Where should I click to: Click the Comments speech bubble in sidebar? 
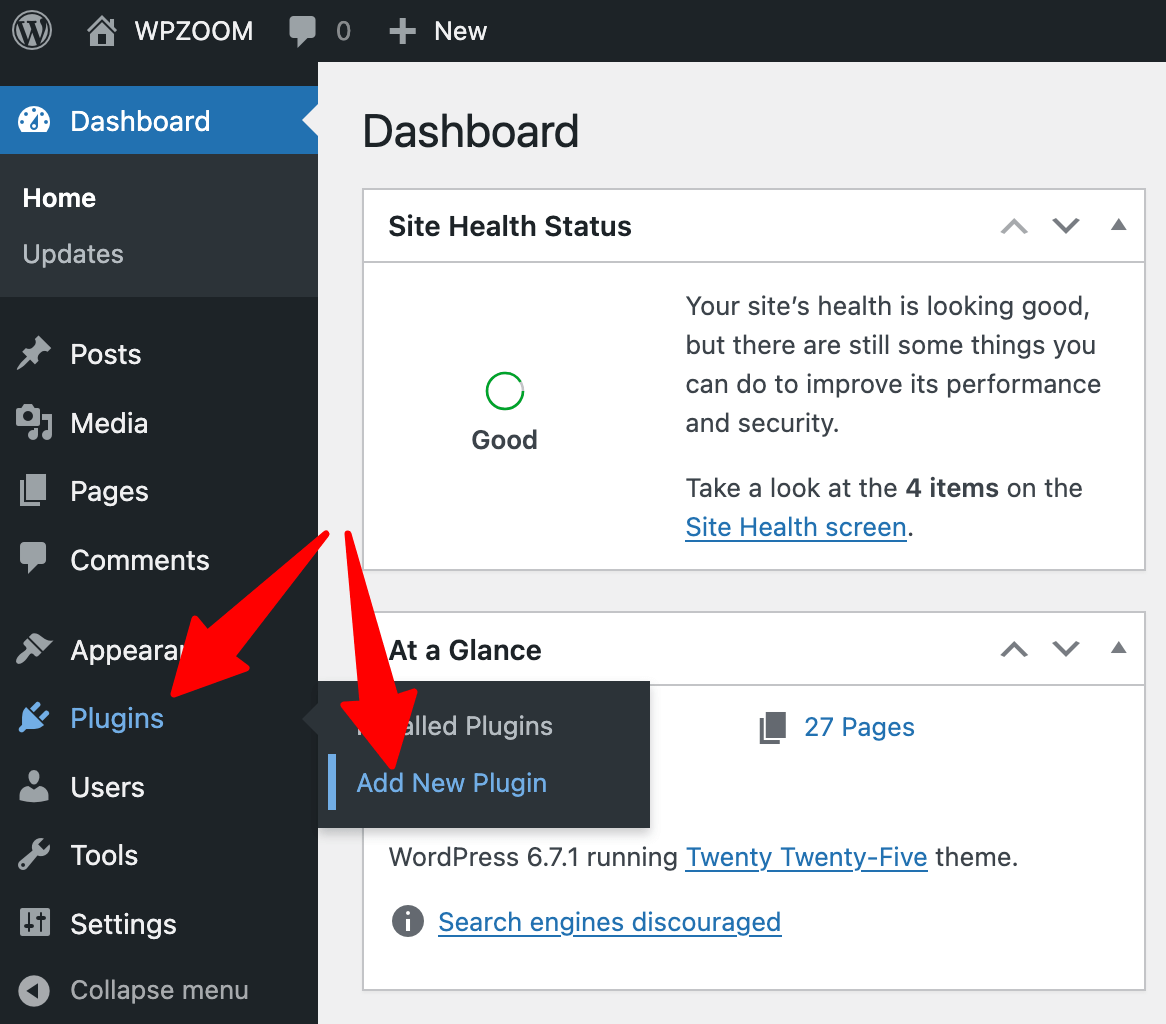point(32,559)
